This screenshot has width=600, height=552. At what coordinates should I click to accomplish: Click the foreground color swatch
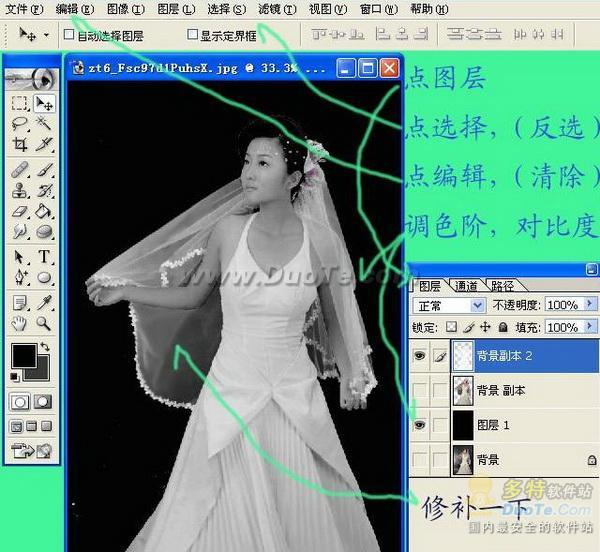click(24, 355)
